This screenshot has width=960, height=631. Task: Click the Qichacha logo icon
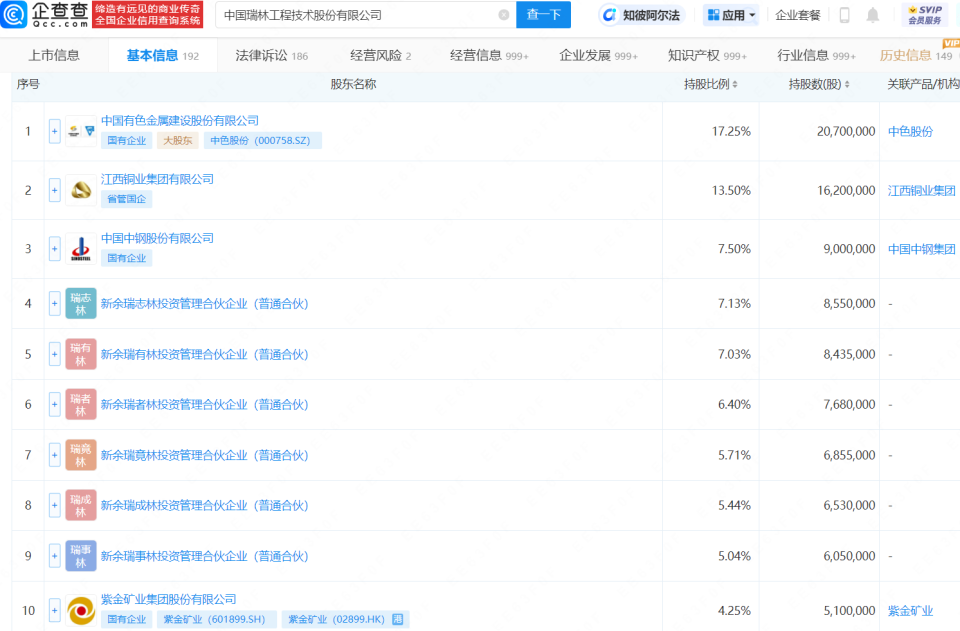13,15
